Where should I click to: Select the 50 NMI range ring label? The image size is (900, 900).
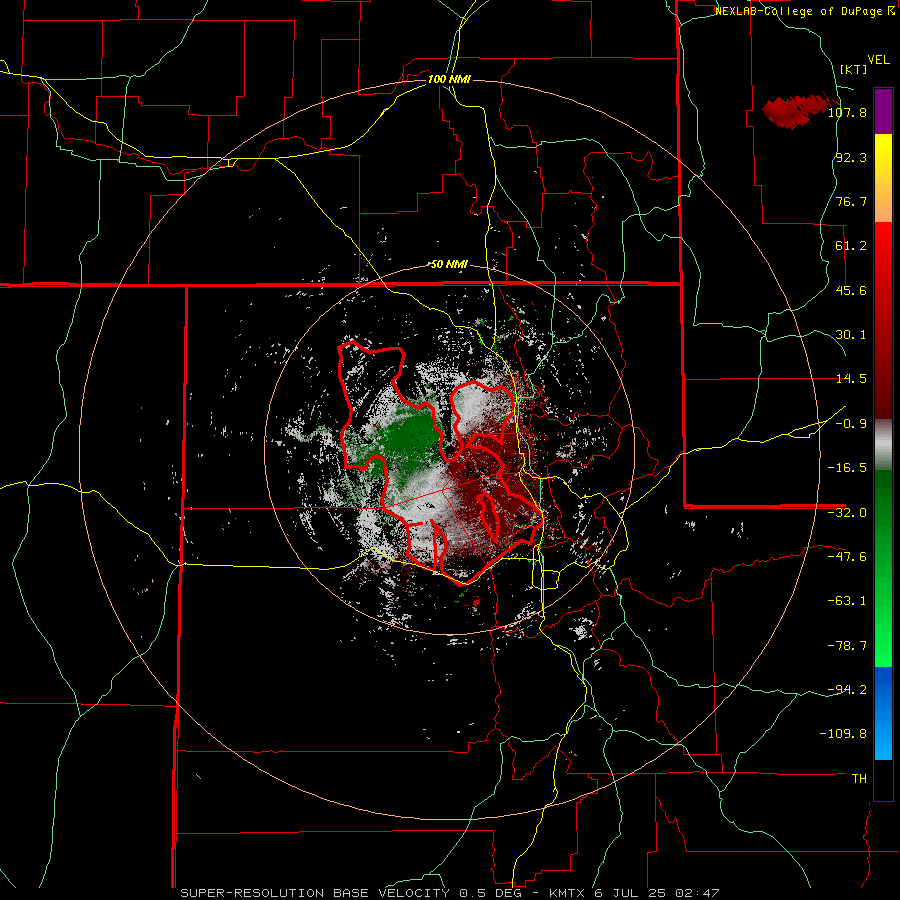449,264
